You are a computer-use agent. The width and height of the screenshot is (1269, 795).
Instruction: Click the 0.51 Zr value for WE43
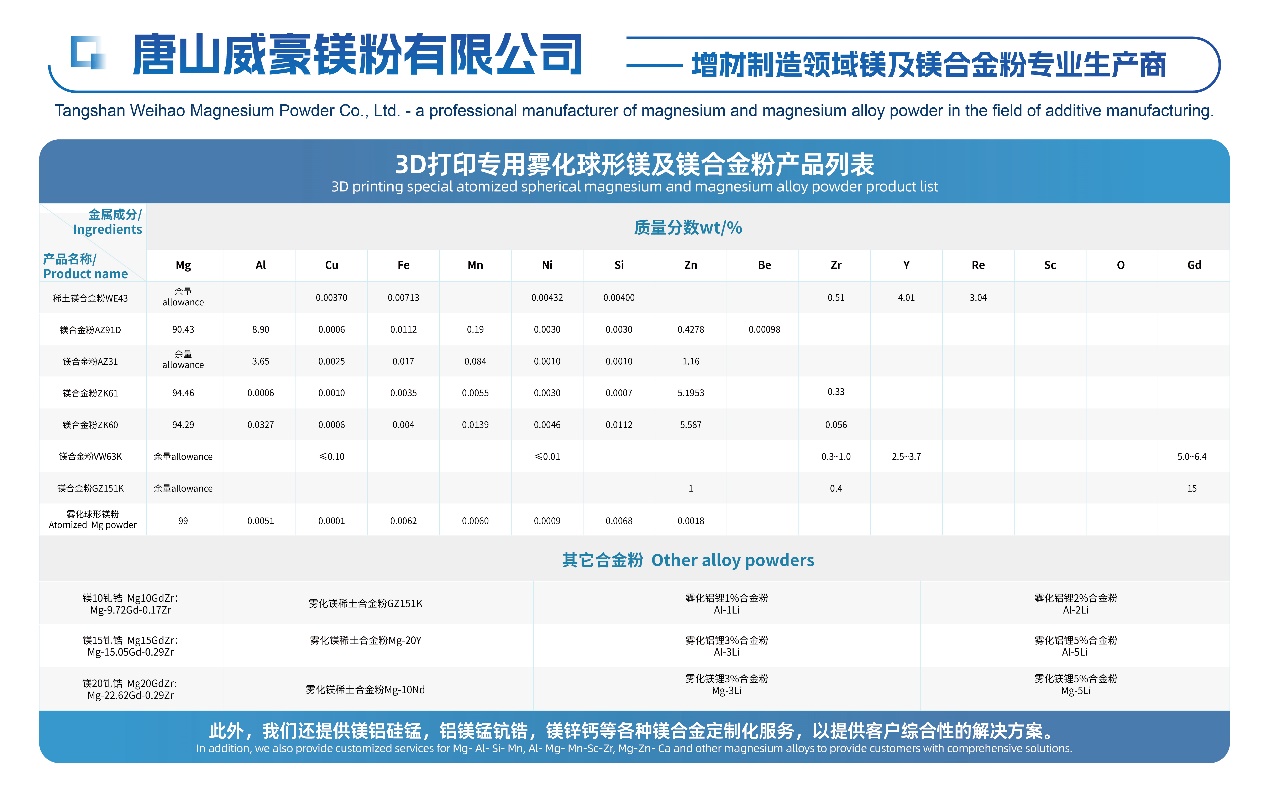point(835,298)
